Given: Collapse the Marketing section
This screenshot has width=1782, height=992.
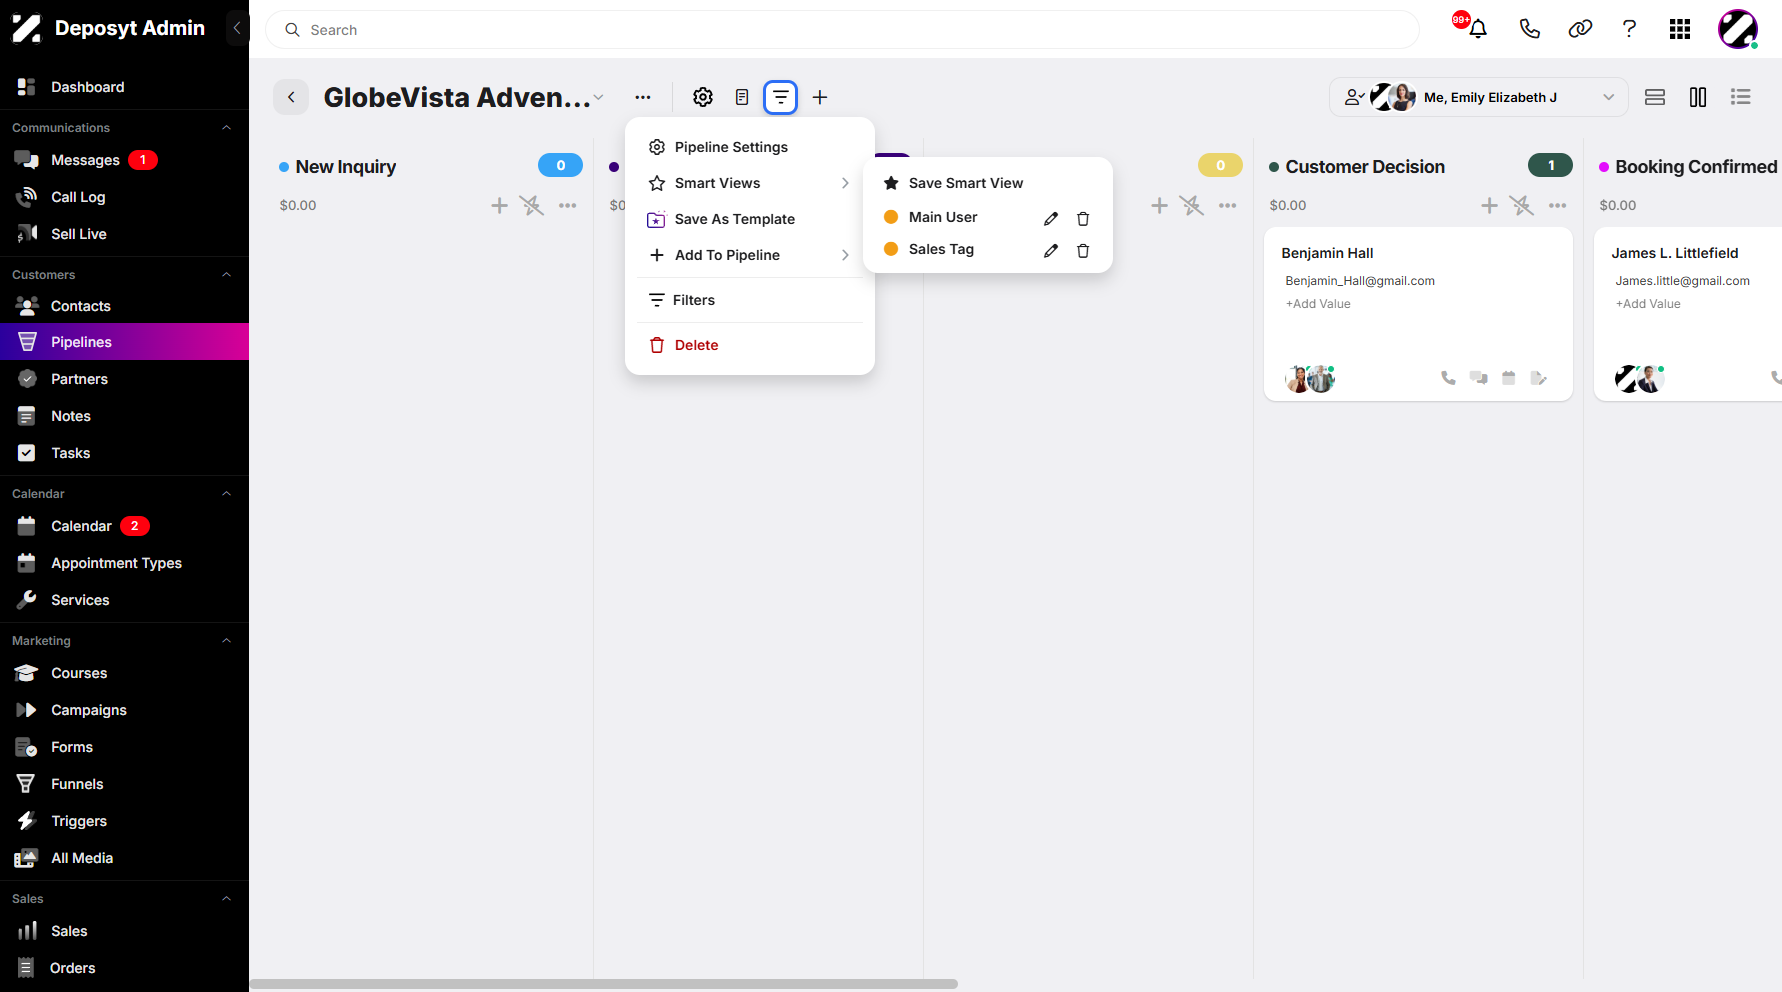Looking at the screenshot, I should coord(226,641).
